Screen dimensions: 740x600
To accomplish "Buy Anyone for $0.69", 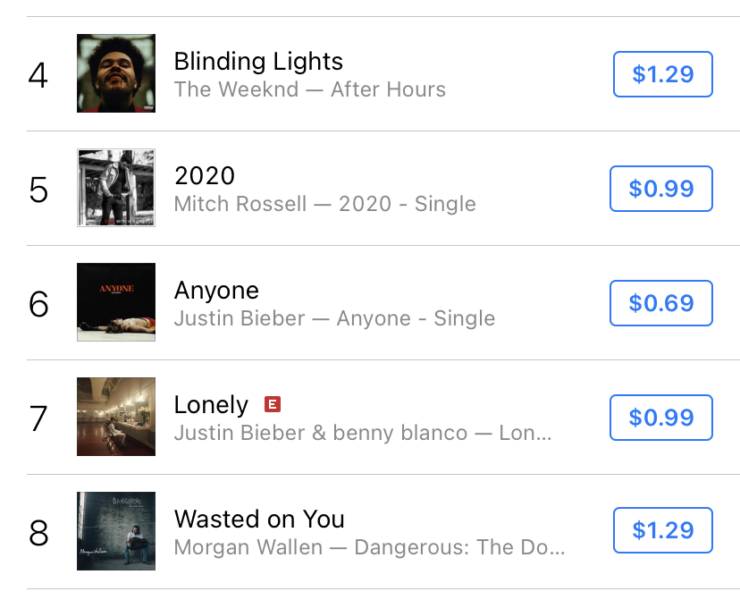I will click(x=661, y=303).
